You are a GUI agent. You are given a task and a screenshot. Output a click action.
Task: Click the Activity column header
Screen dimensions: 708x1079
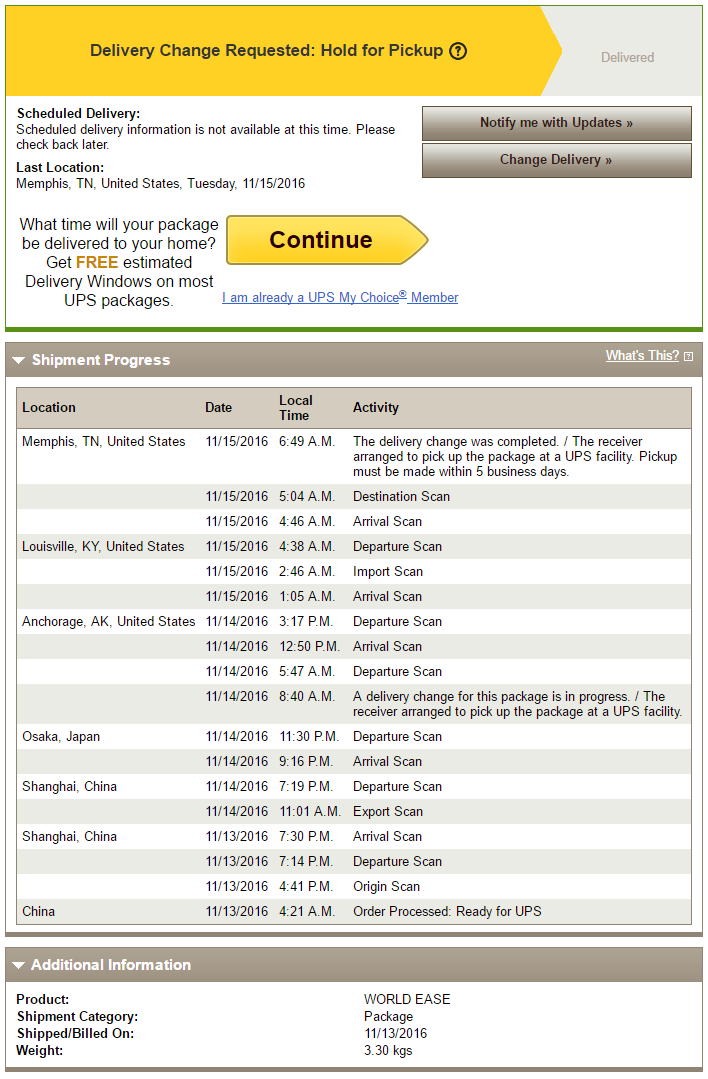point(376,407)
